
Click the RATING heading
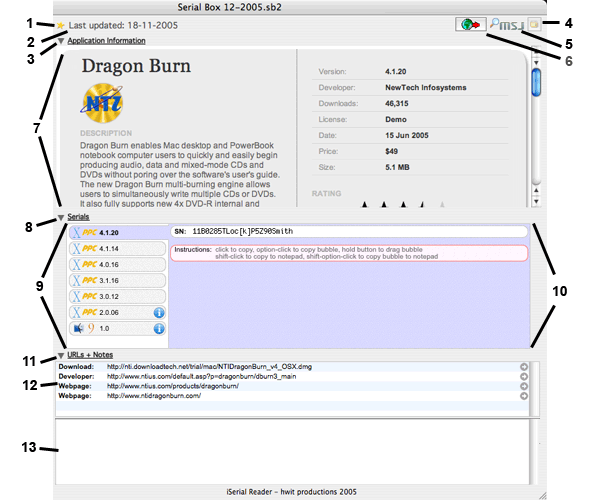point(326,194)
